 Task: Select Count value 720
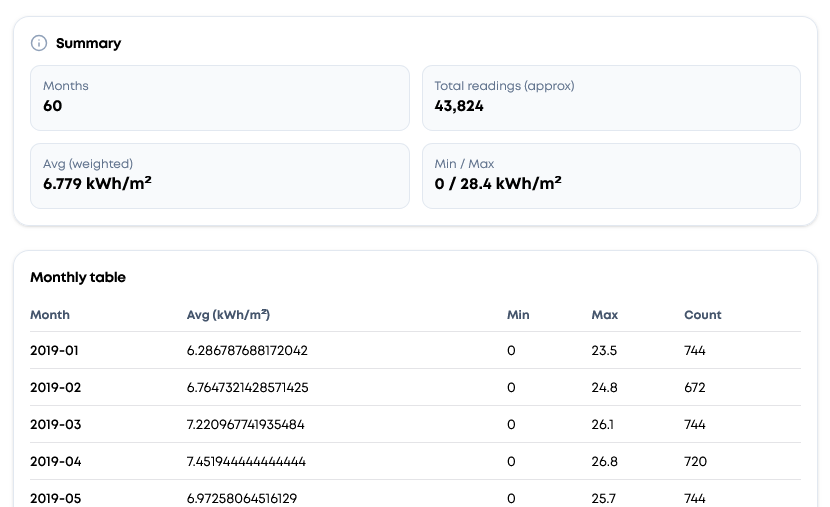(696, 461)
